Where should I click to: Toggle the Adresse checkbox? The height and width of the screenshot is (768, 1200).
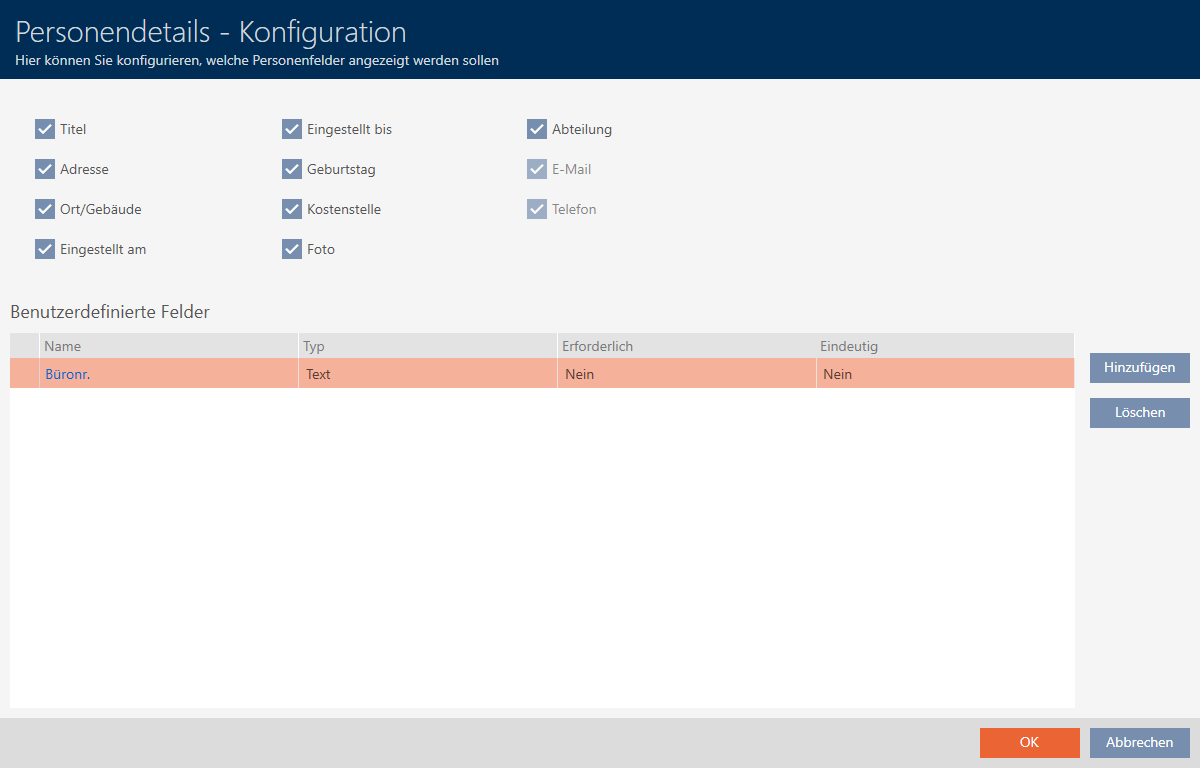click(x=45, y=169)
